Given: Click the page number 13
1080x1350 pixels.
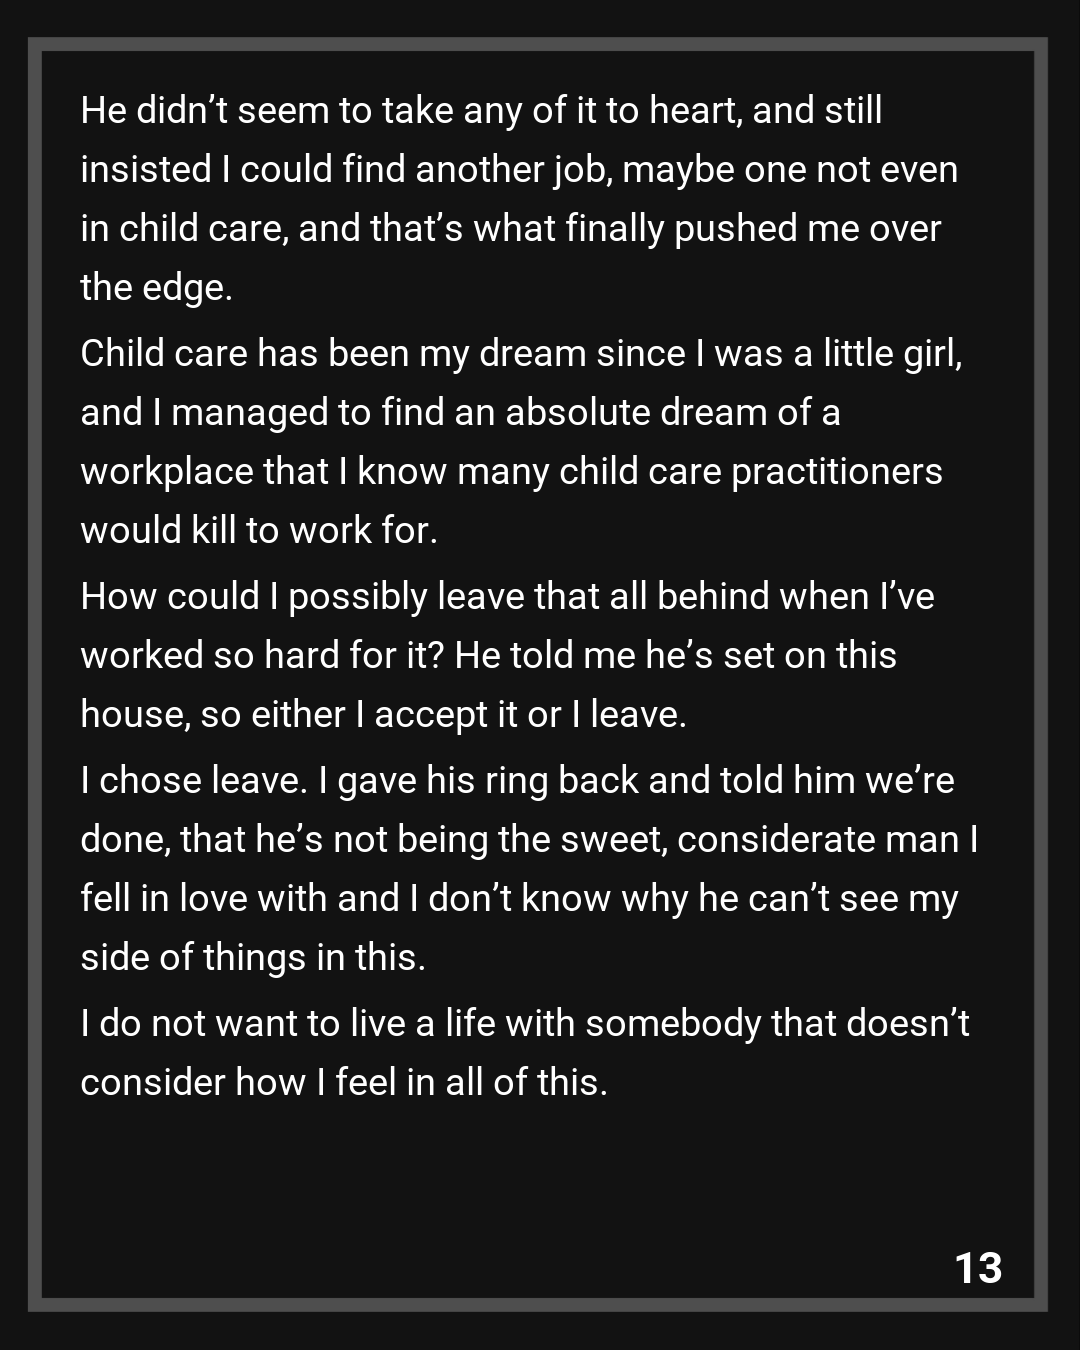Looking at the screenshot, I should point(978,1267).
